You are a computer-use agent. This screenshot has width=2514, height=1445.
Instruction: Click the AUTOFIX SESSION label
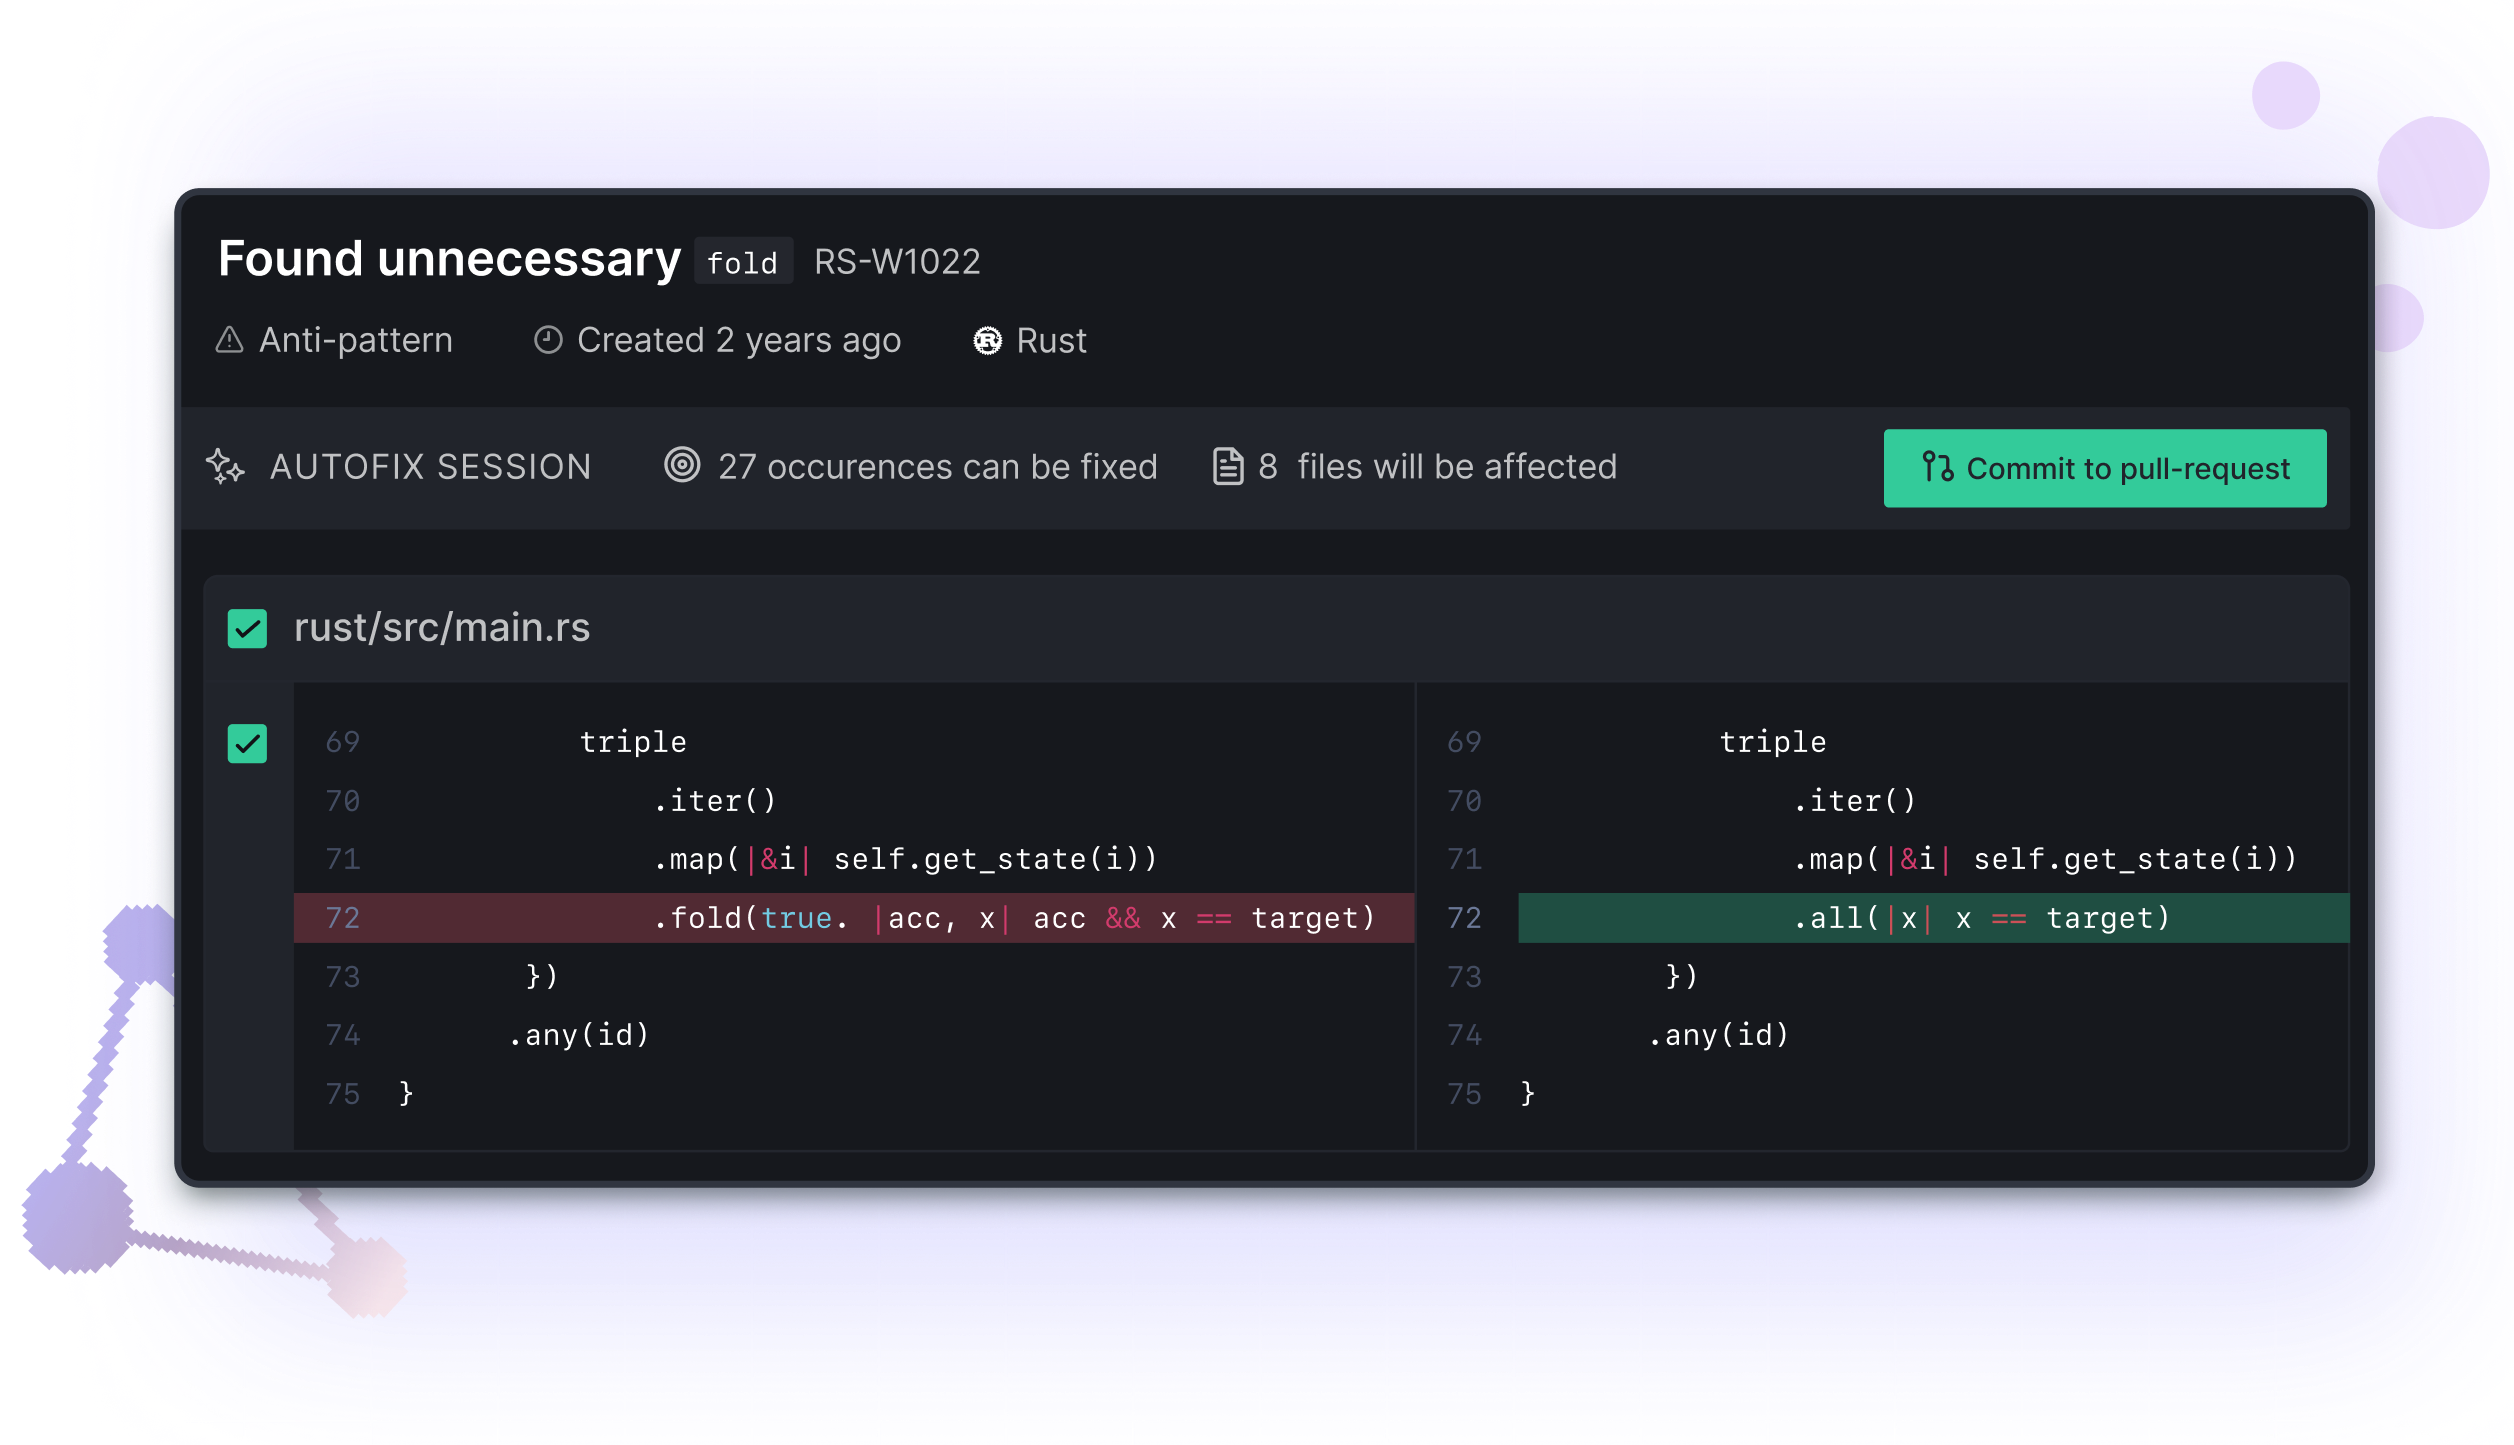[x=430, y=467]
